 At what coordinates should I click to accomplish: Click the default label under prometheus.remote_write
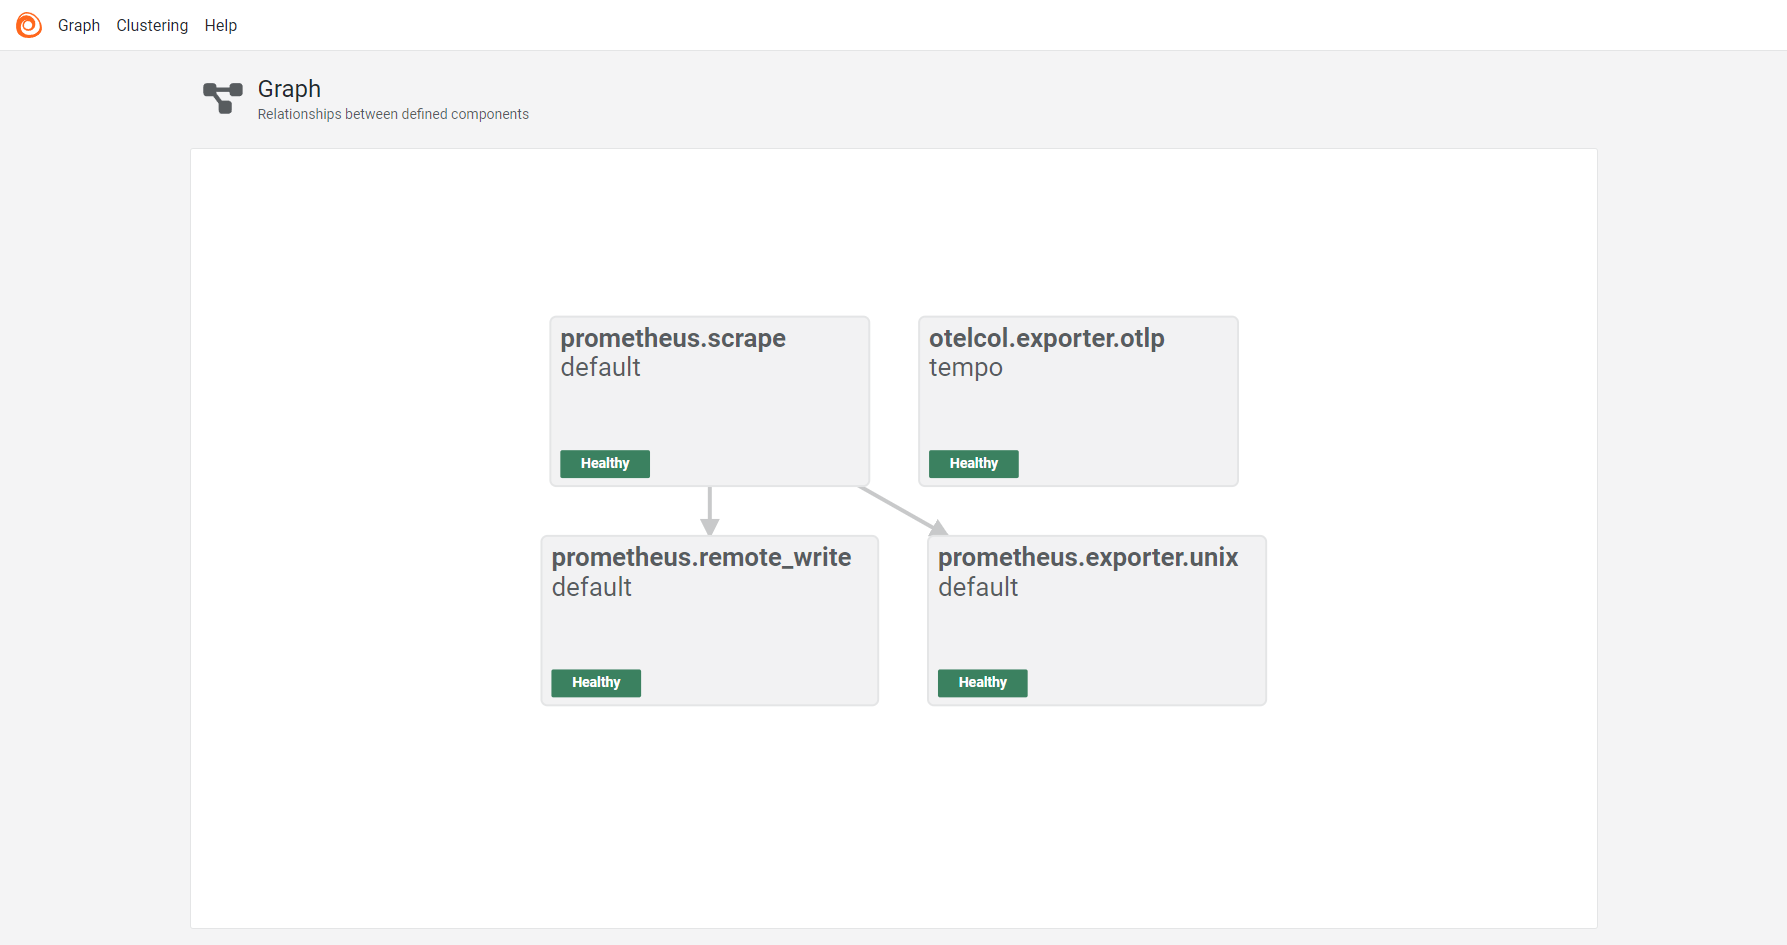click(591, 587)
